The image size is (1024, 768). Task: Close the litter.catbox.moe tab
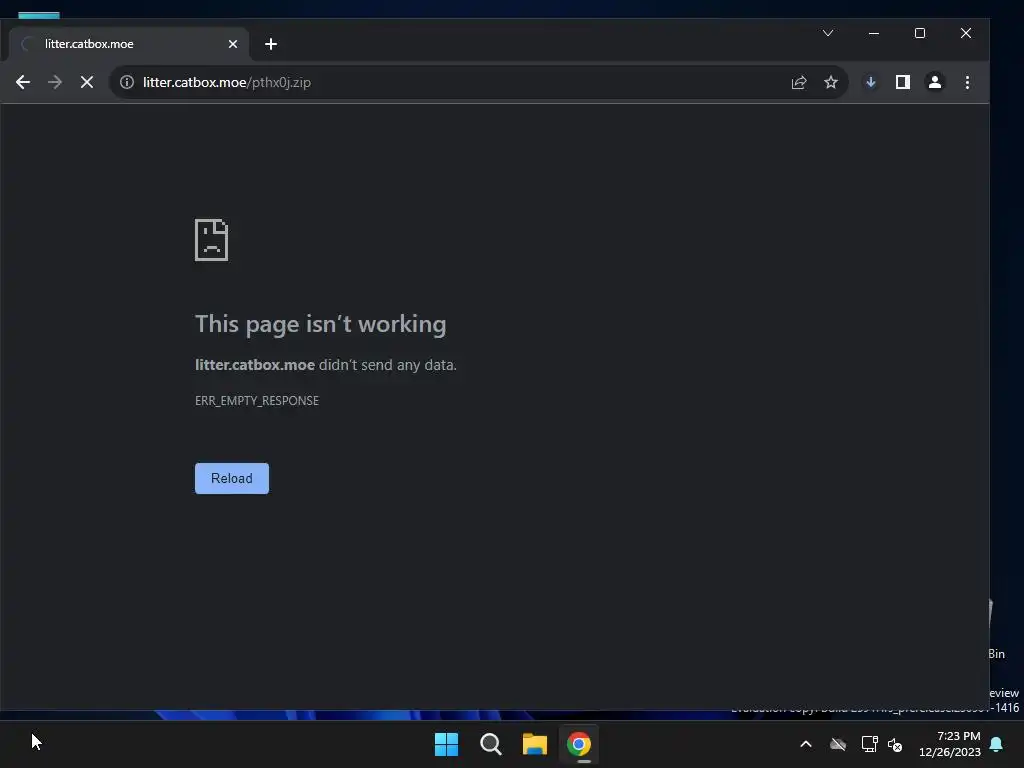coord(232,44)
